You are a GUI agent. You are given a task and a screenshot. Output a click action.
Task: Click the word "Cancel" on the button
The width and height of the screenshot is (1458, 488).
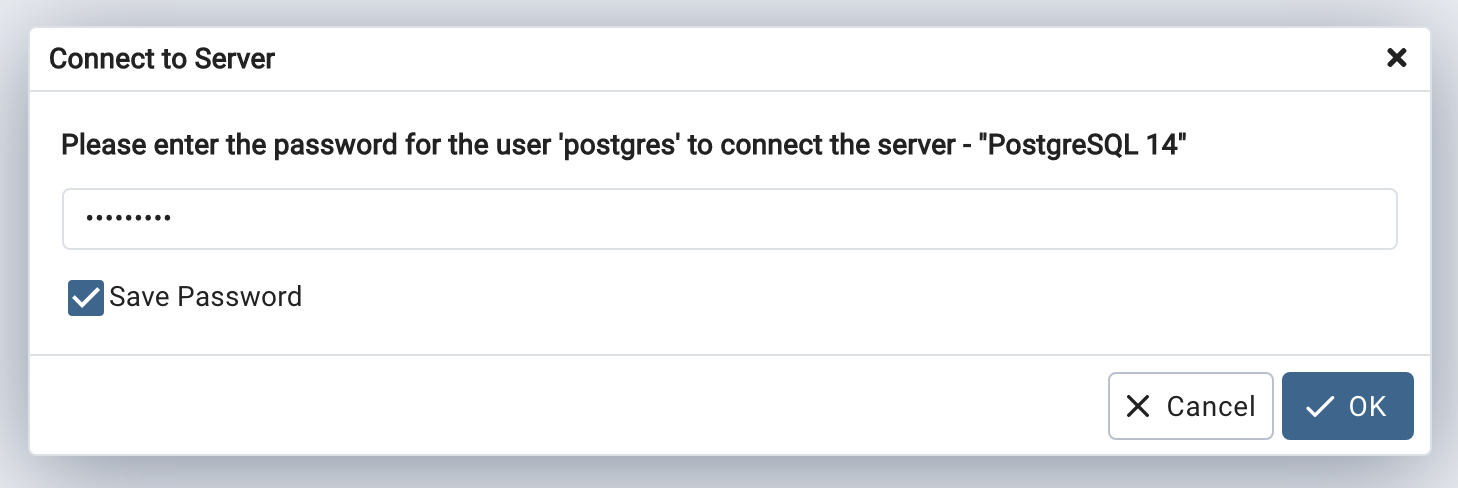coord(1210,406)
